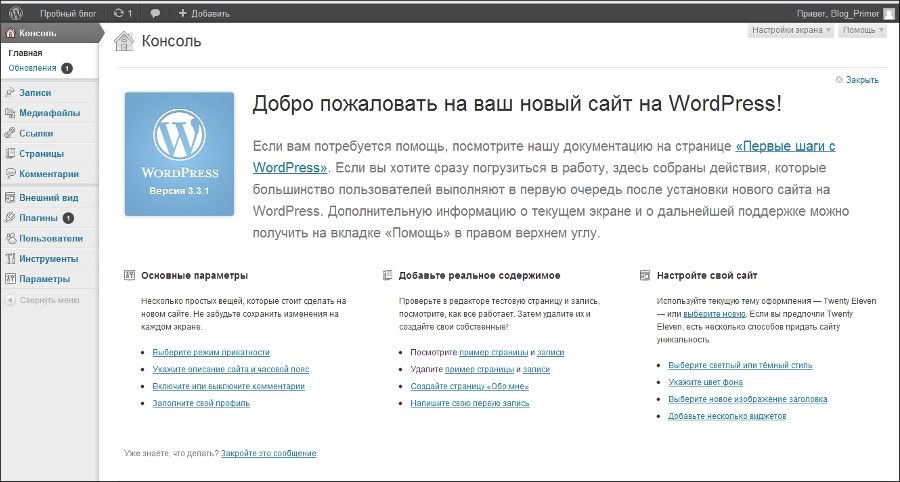Open the Обновления submenu item
The image size is (900, 482).
click(32, 68)
